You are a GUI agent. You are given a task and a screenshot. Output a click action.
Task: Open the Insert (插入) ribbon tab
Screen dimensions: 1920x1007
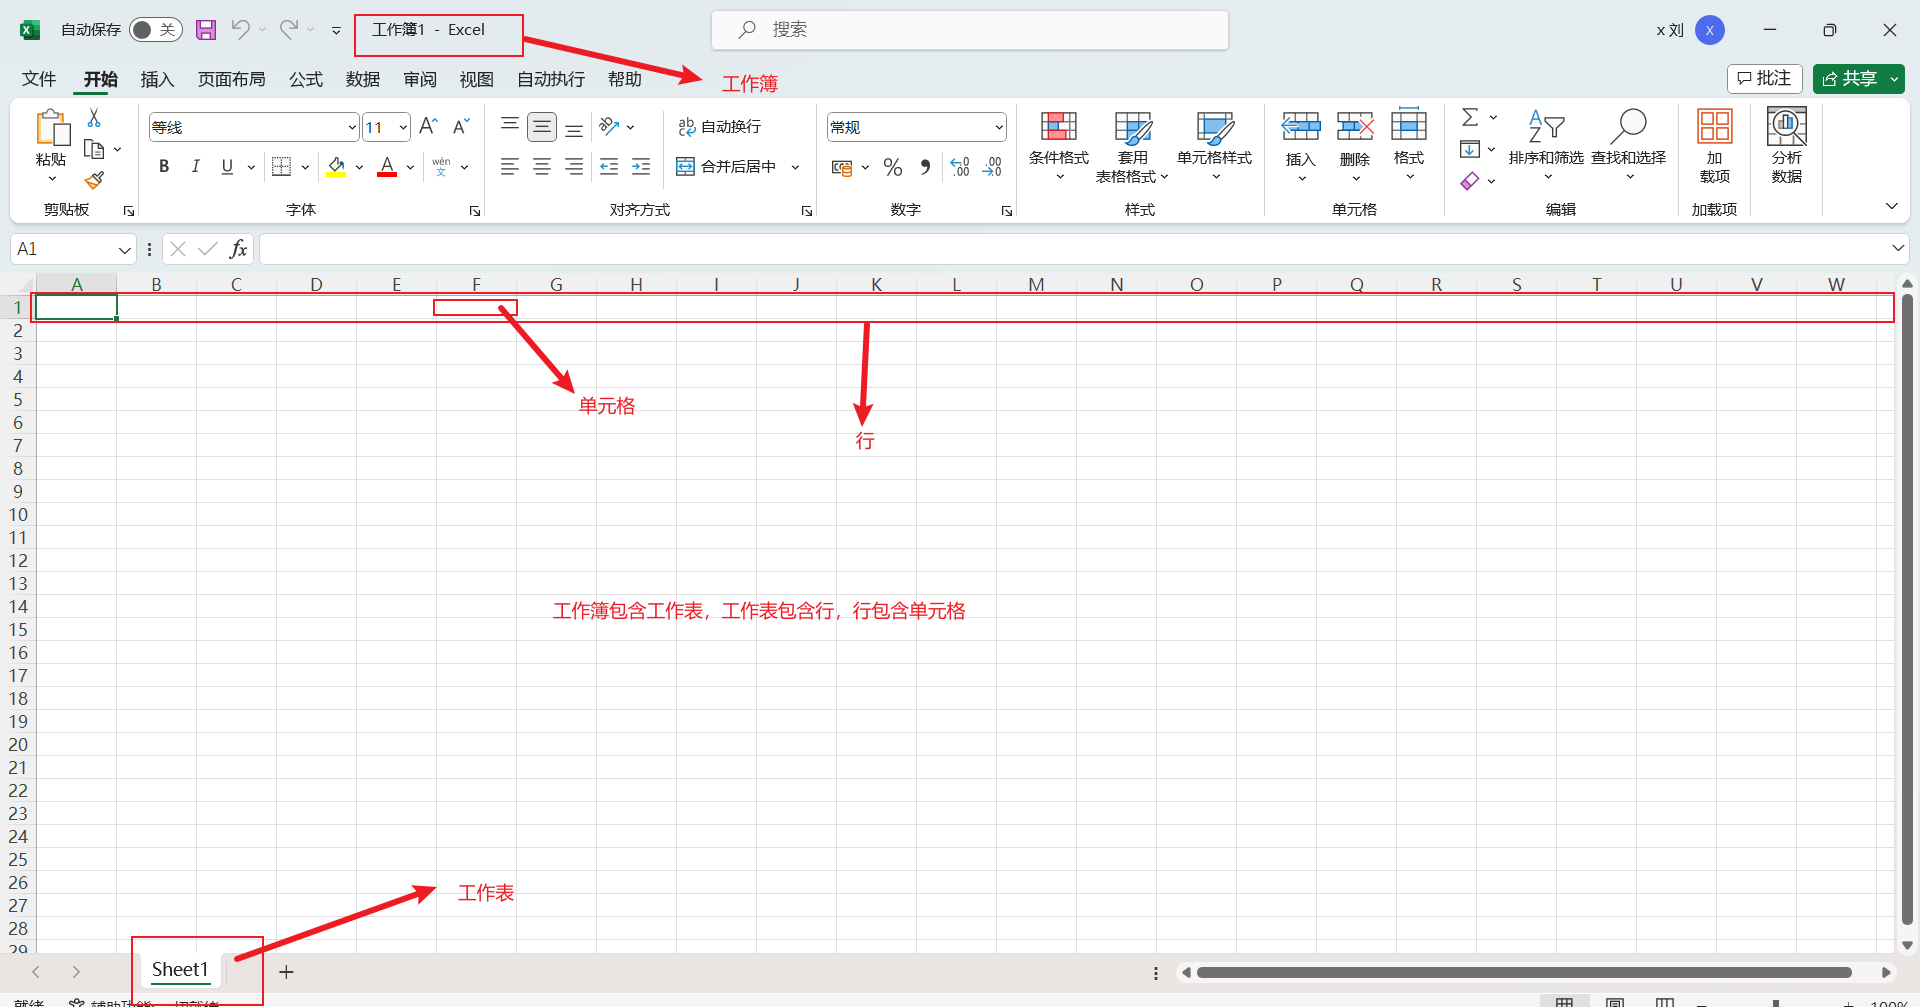coord(157,79)
